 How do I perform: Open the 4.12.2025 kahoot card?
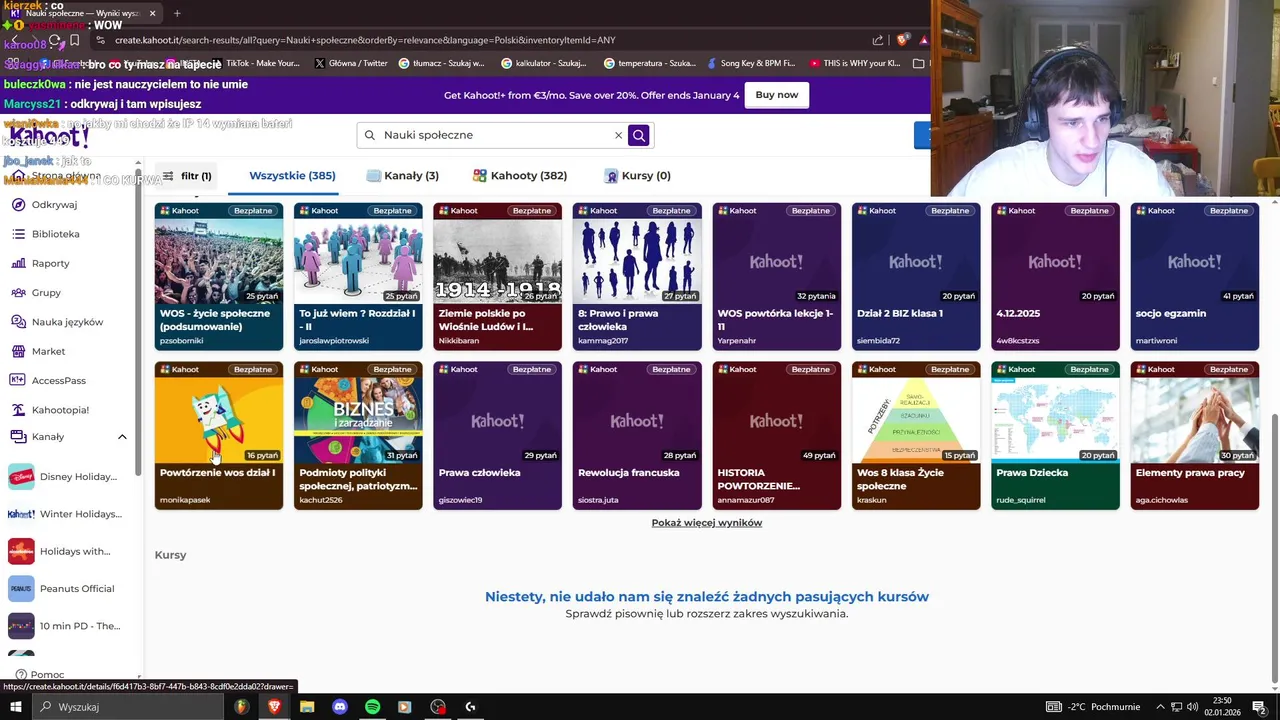(x=1055, y=277)
